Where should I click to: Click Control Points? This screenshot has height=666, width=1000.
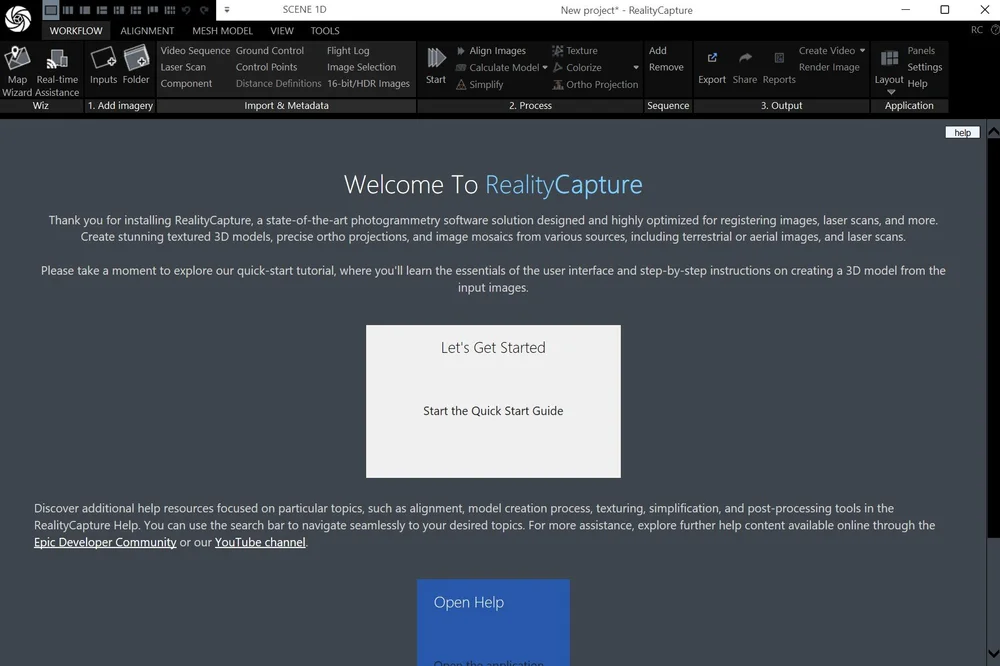(267, 67)
